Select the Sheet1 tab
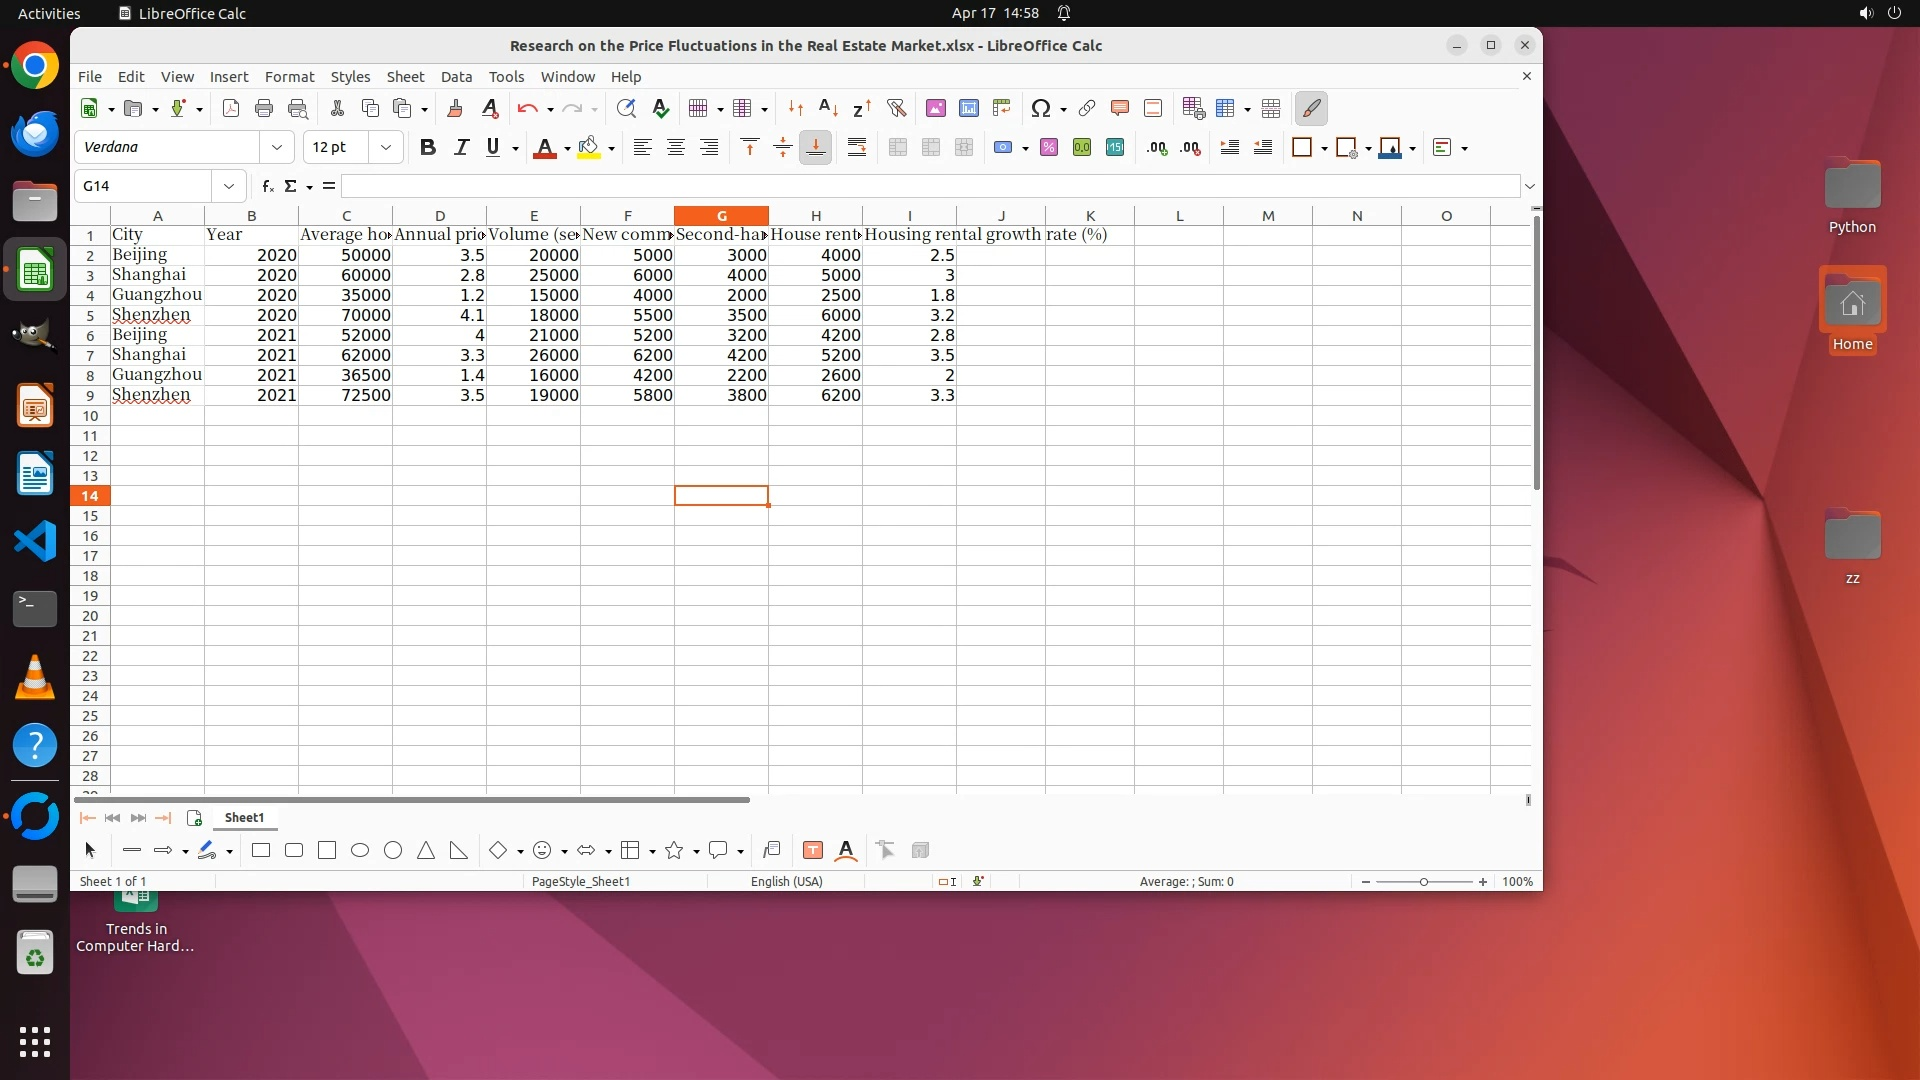Screen dimensions: 1920x1080 (x=244, y=818)
